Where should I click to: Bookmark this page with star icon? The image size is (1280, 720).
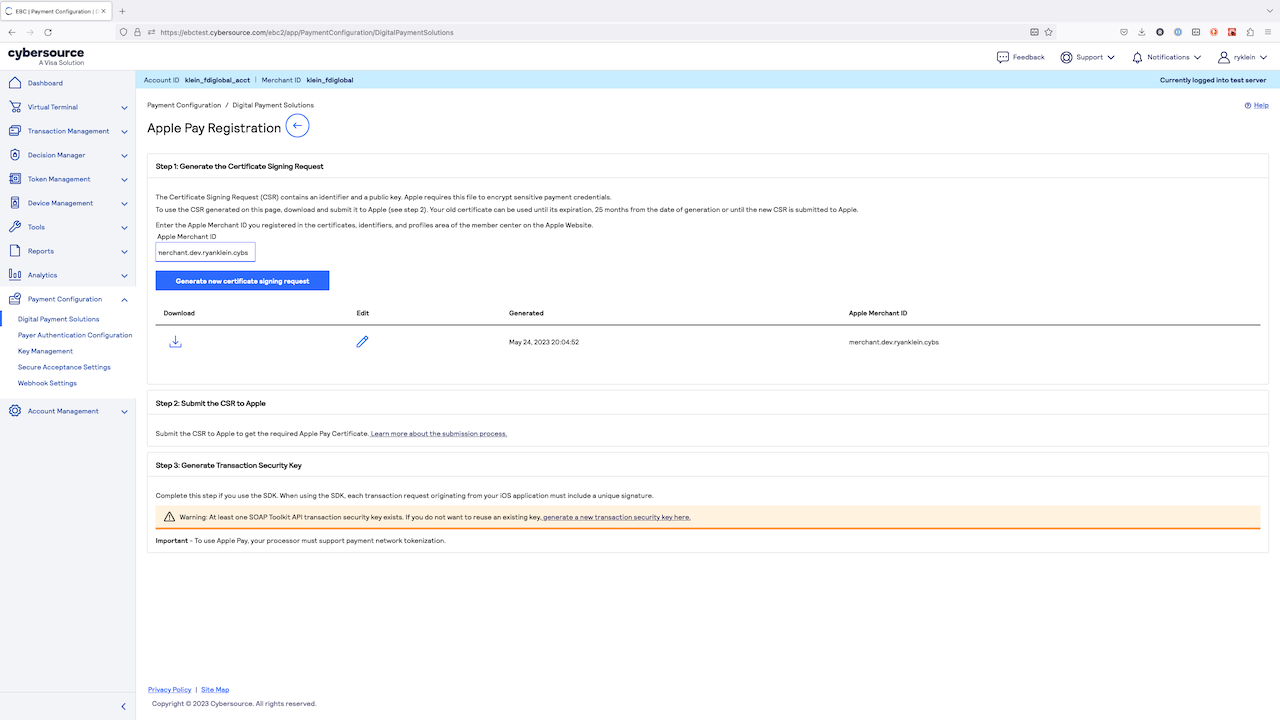click(1048, 32)
